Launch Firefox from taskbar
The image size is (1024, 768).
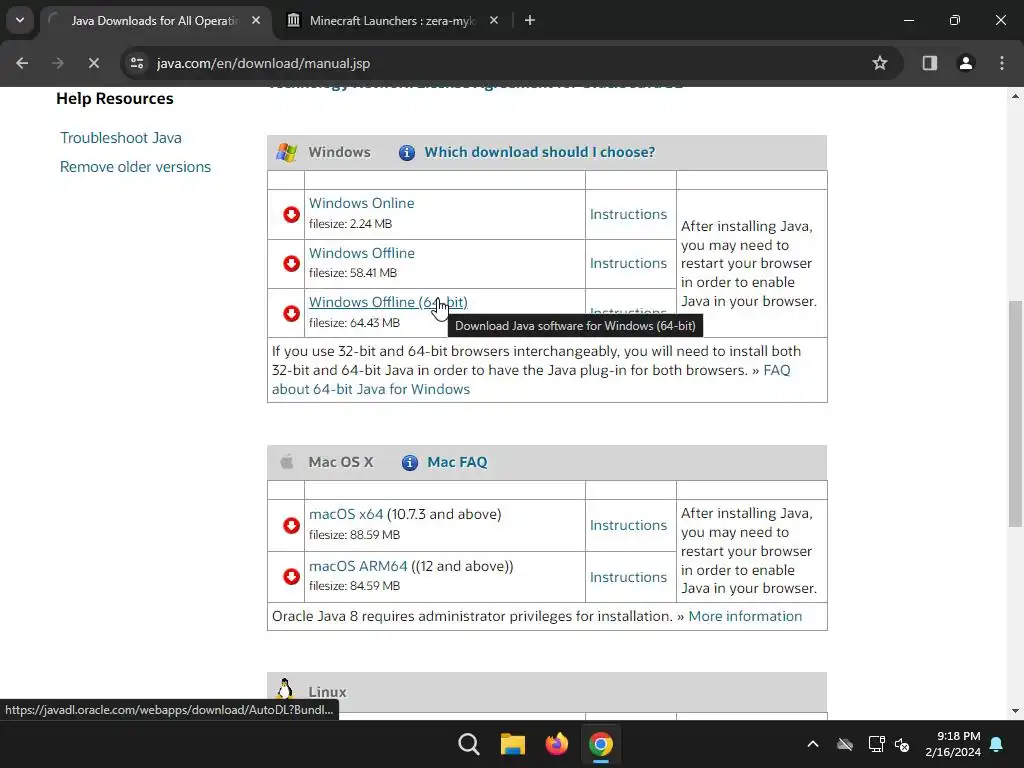(556, 744)
